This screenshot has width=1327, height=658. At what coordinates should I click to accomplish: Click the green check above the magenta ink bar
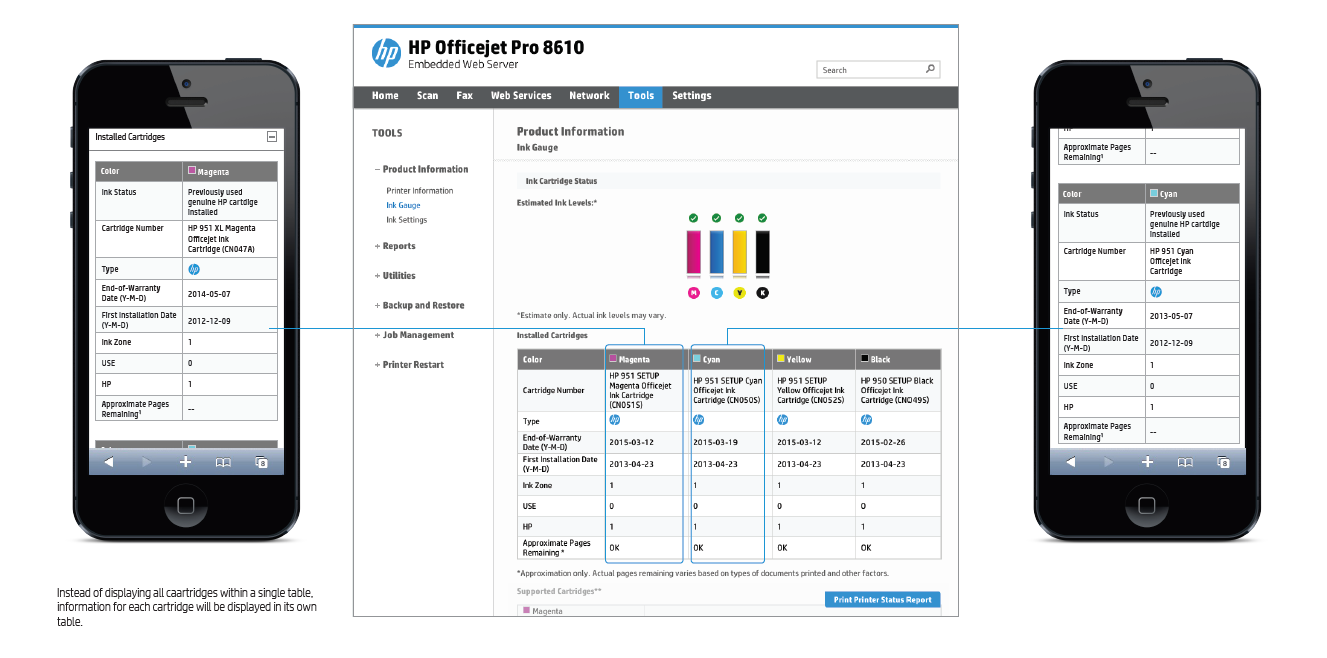click(x=693, y=217)
